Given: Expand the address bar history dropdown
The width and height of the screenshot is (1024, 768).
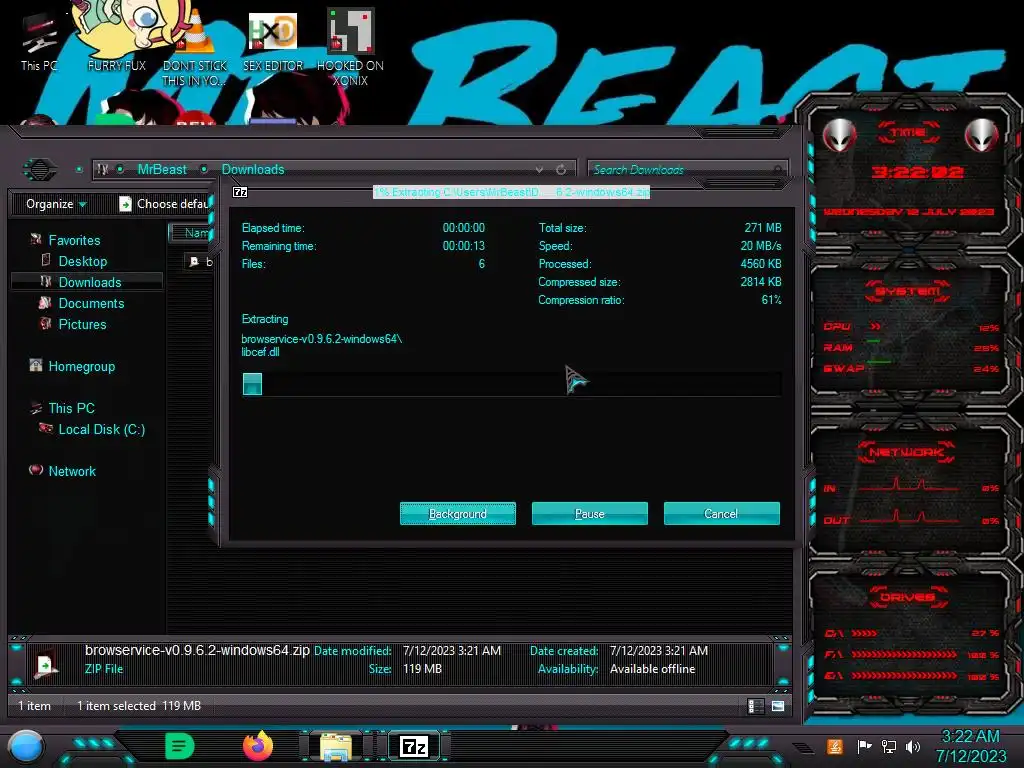Looking at the screenshot, I should (x=539, y=170).
